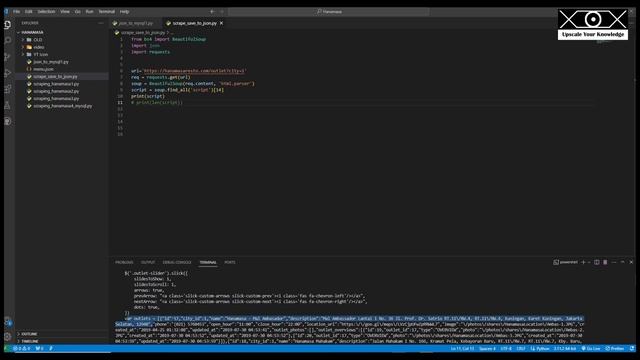Open the Source Control view
Image resolution: width=640 pixels, height=360 pixels.
click(x=8, y=57)
